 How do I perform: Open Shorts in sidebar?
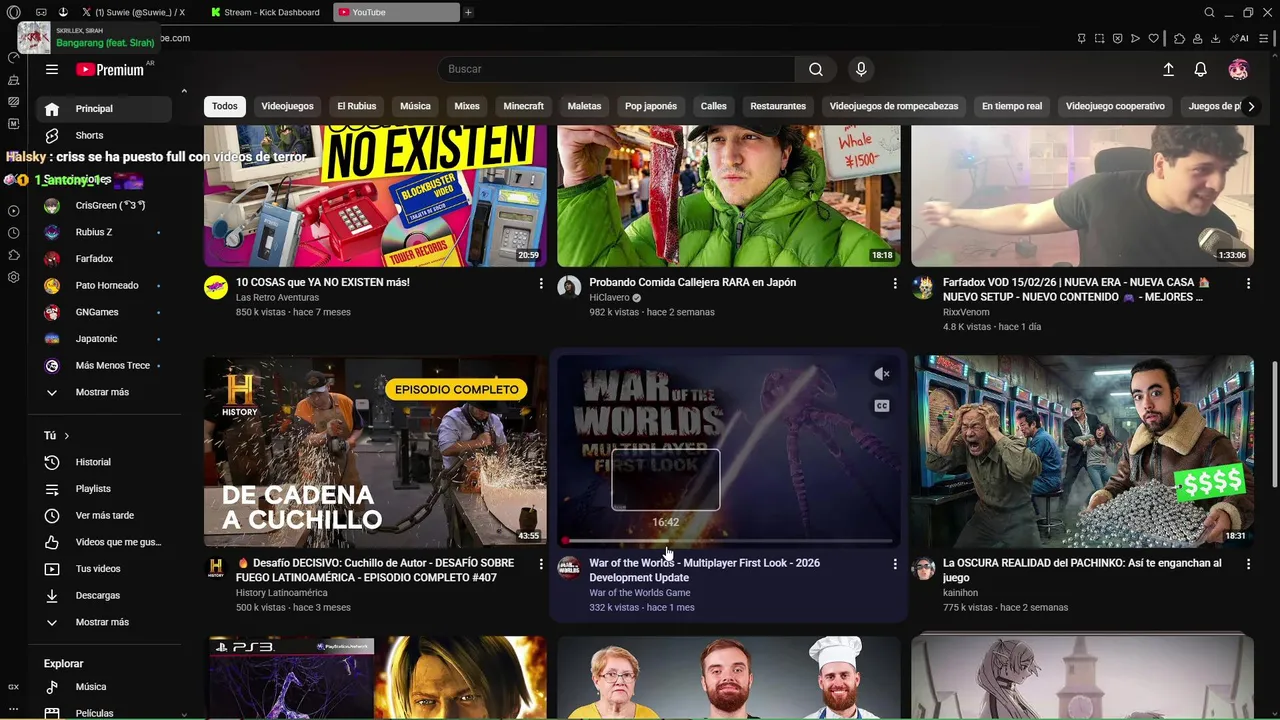pyautogui.click(x=104, y=135)
